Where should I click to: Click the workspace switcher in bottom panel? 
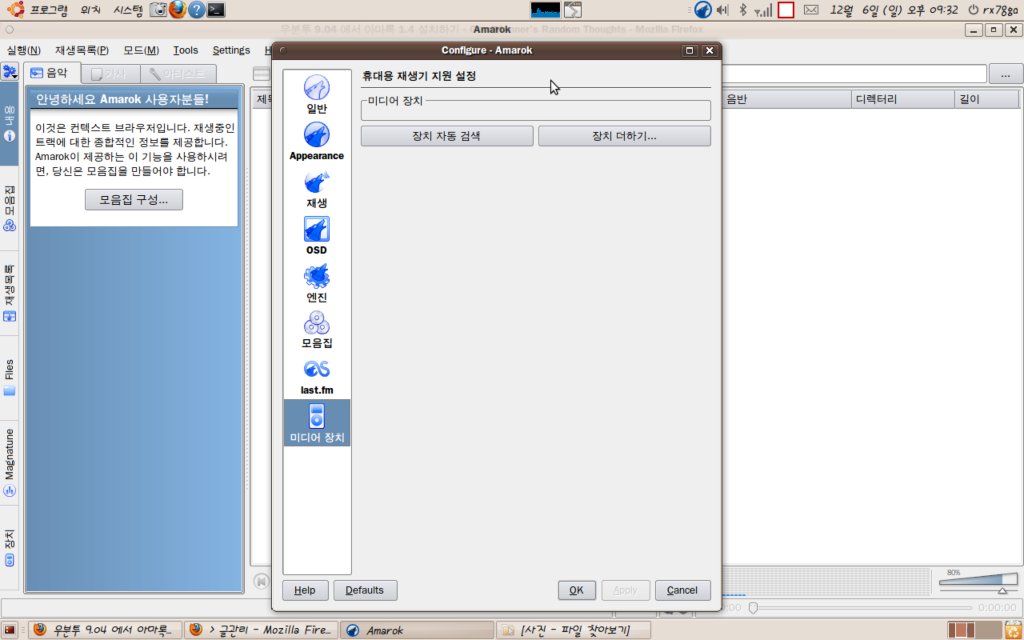[x=975, y=630]
